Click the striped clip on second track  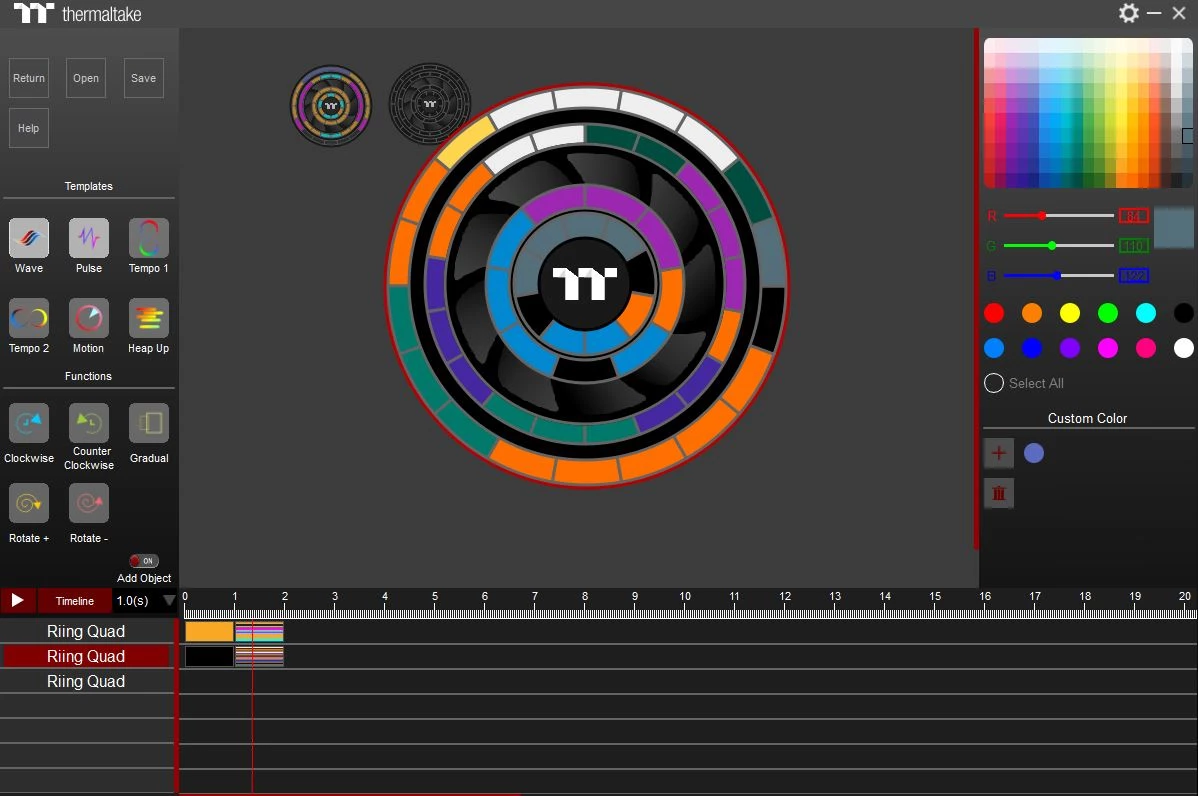click(x=260, y=656)
